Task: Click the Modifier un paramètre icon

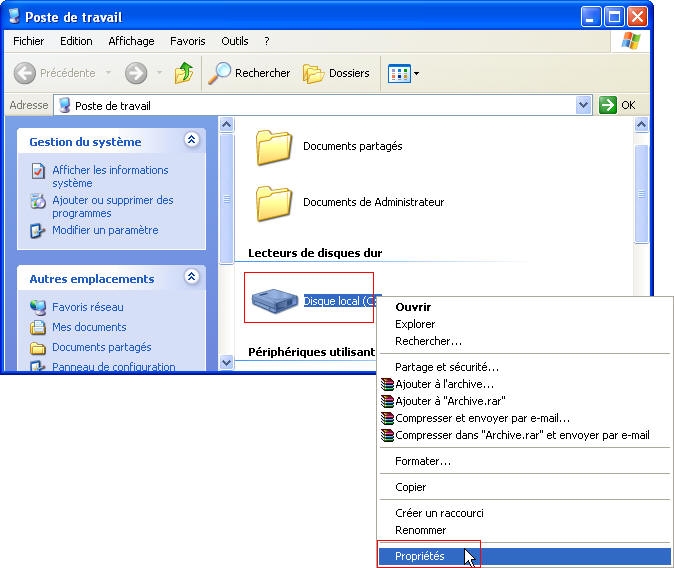Action: click(x=38, y=231)
